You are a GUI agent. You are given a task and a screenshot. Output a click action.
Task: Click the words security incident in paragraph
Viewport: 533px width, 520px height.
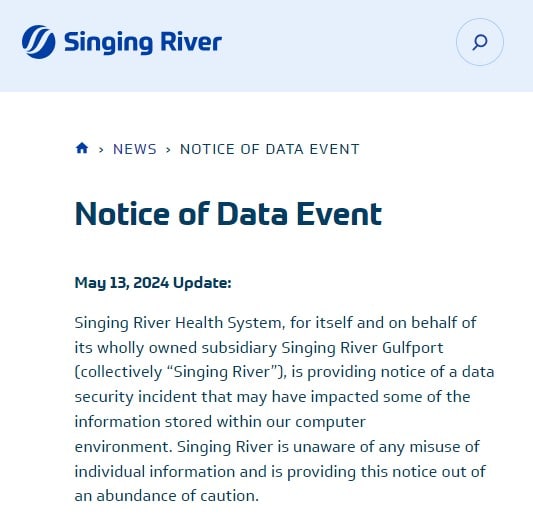(x=136, y=397)
